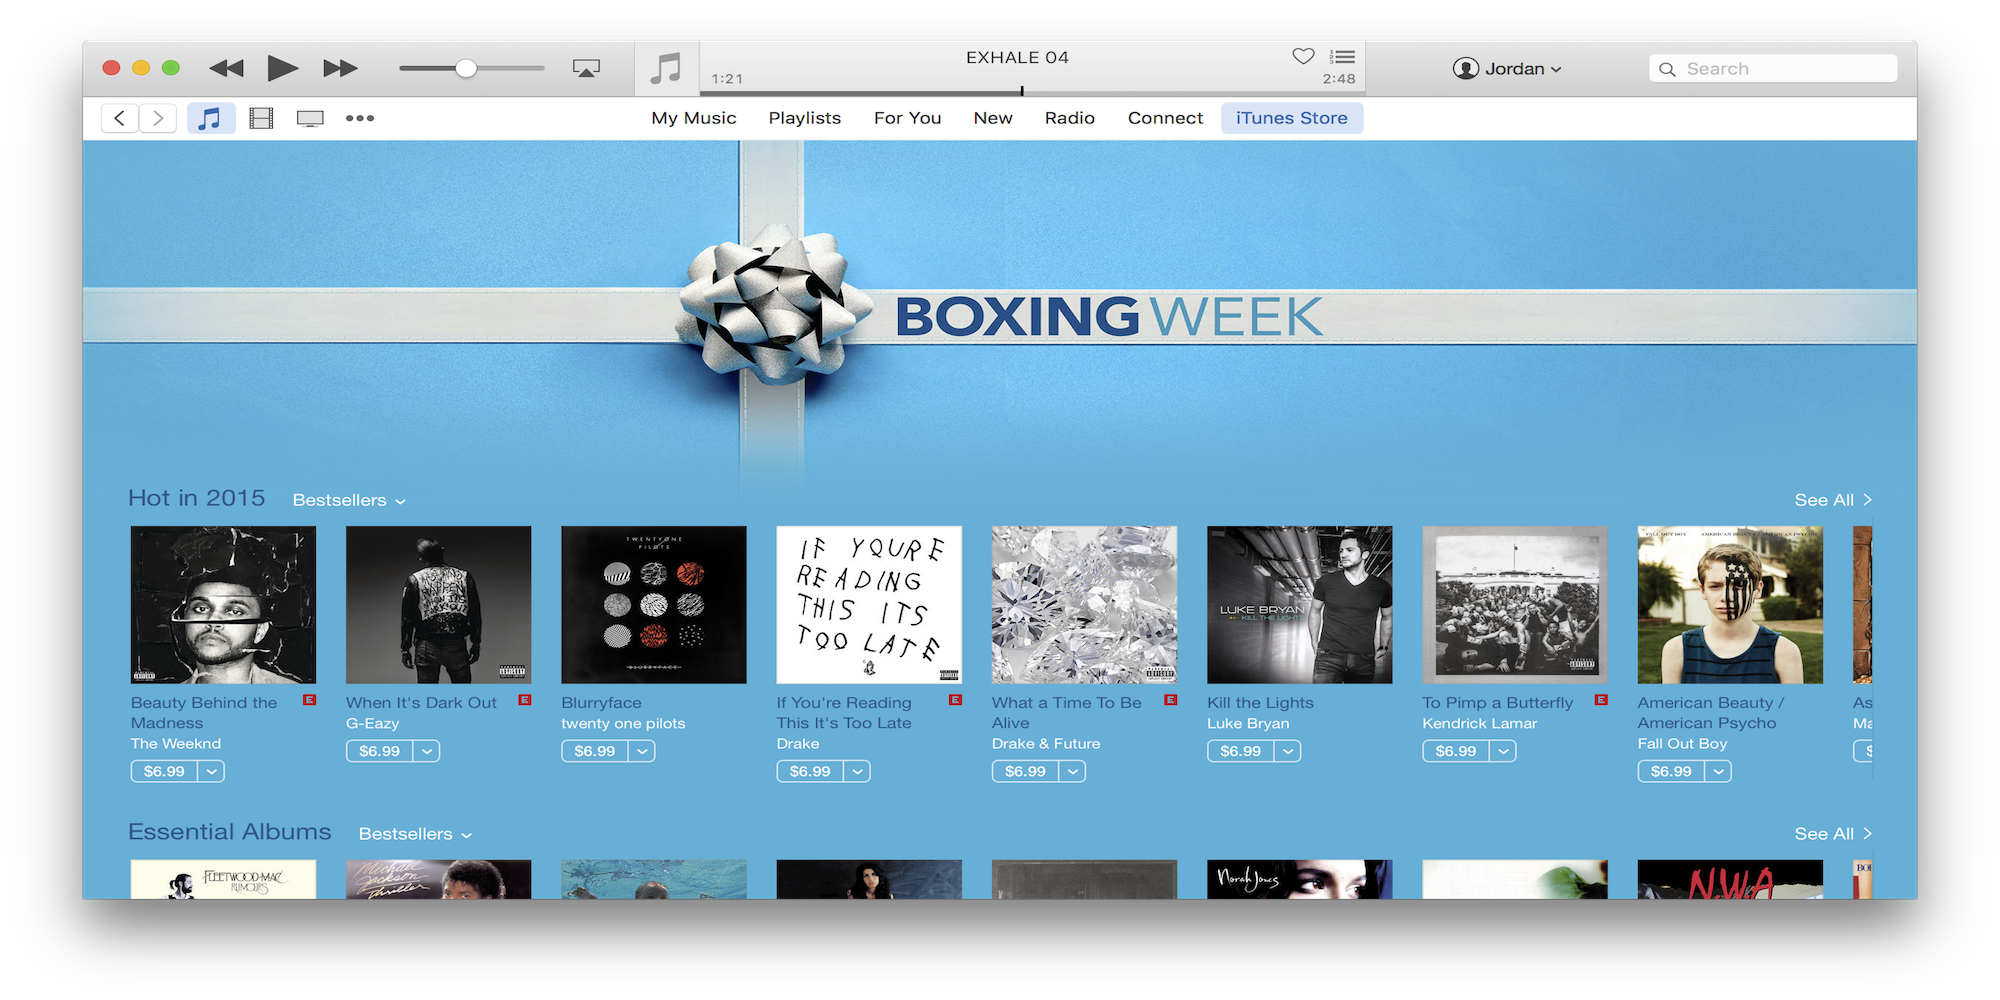
Task: Open the AirPlay output icon
Action: tap(586, 68)
